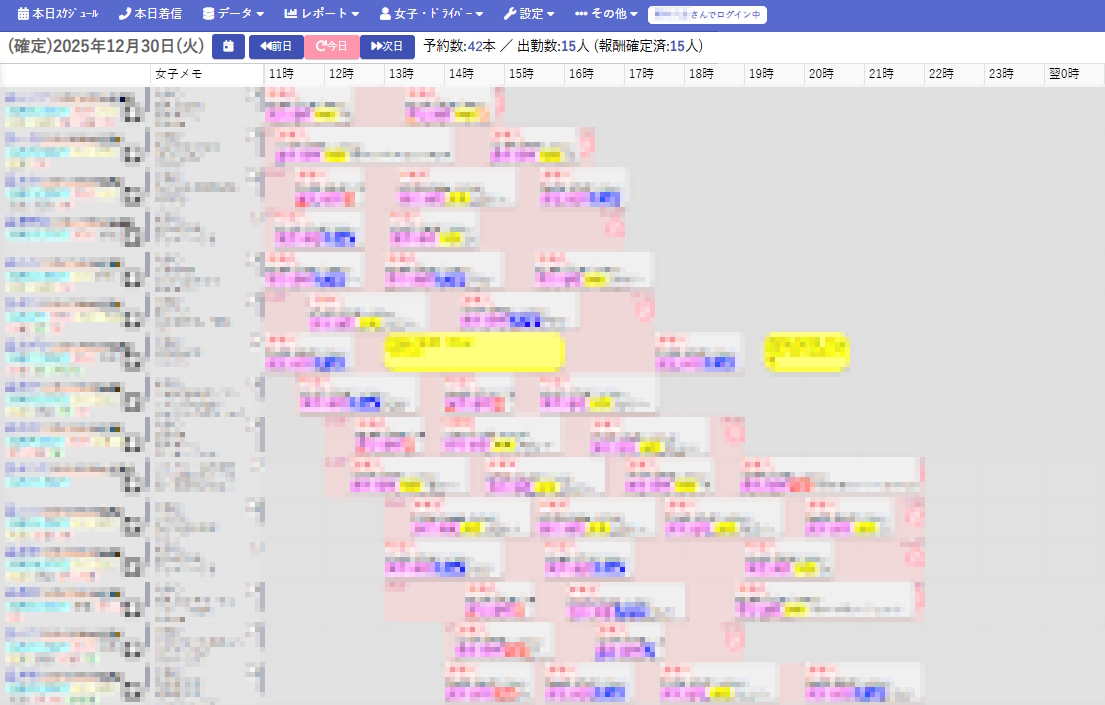1105x705 pixels.
Task: Open the 本日着信 phone call list
Action: click(x=152, y=15)
